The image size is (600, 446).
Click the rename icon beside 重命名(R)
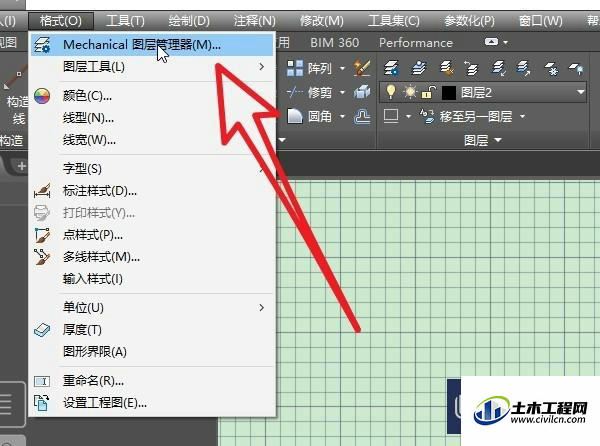pos(42,381)
